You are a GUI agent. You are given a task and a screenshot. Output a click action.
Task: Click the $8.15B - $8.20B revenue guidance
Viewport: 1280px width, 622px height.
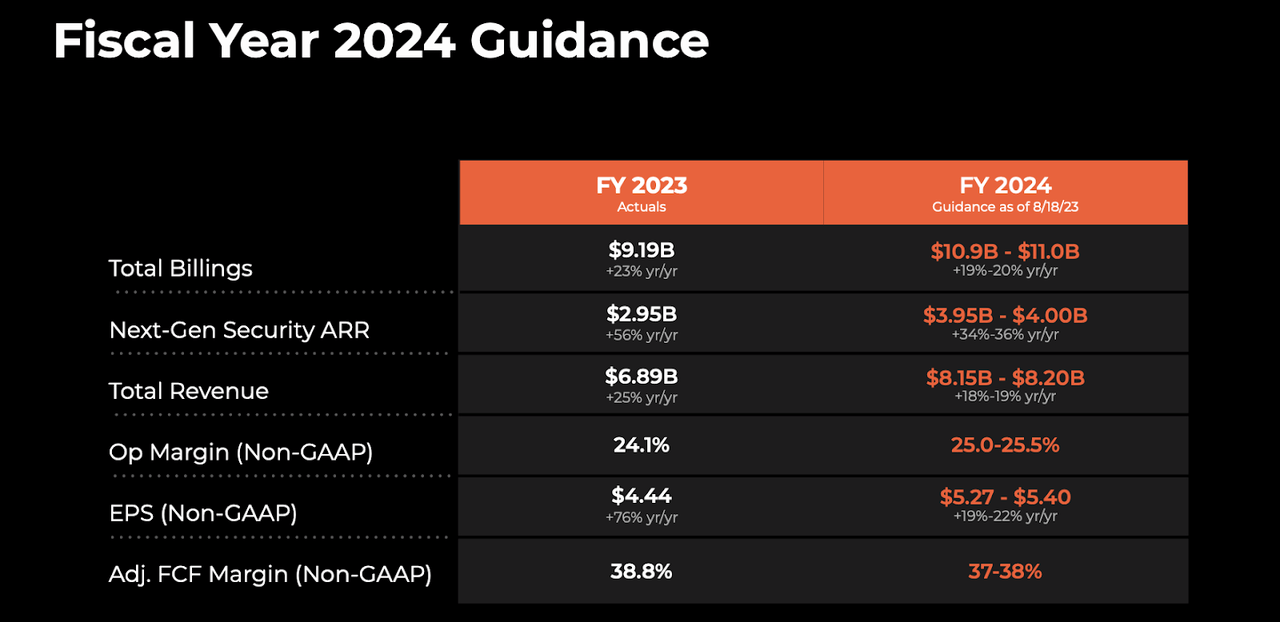point(1005,377)
